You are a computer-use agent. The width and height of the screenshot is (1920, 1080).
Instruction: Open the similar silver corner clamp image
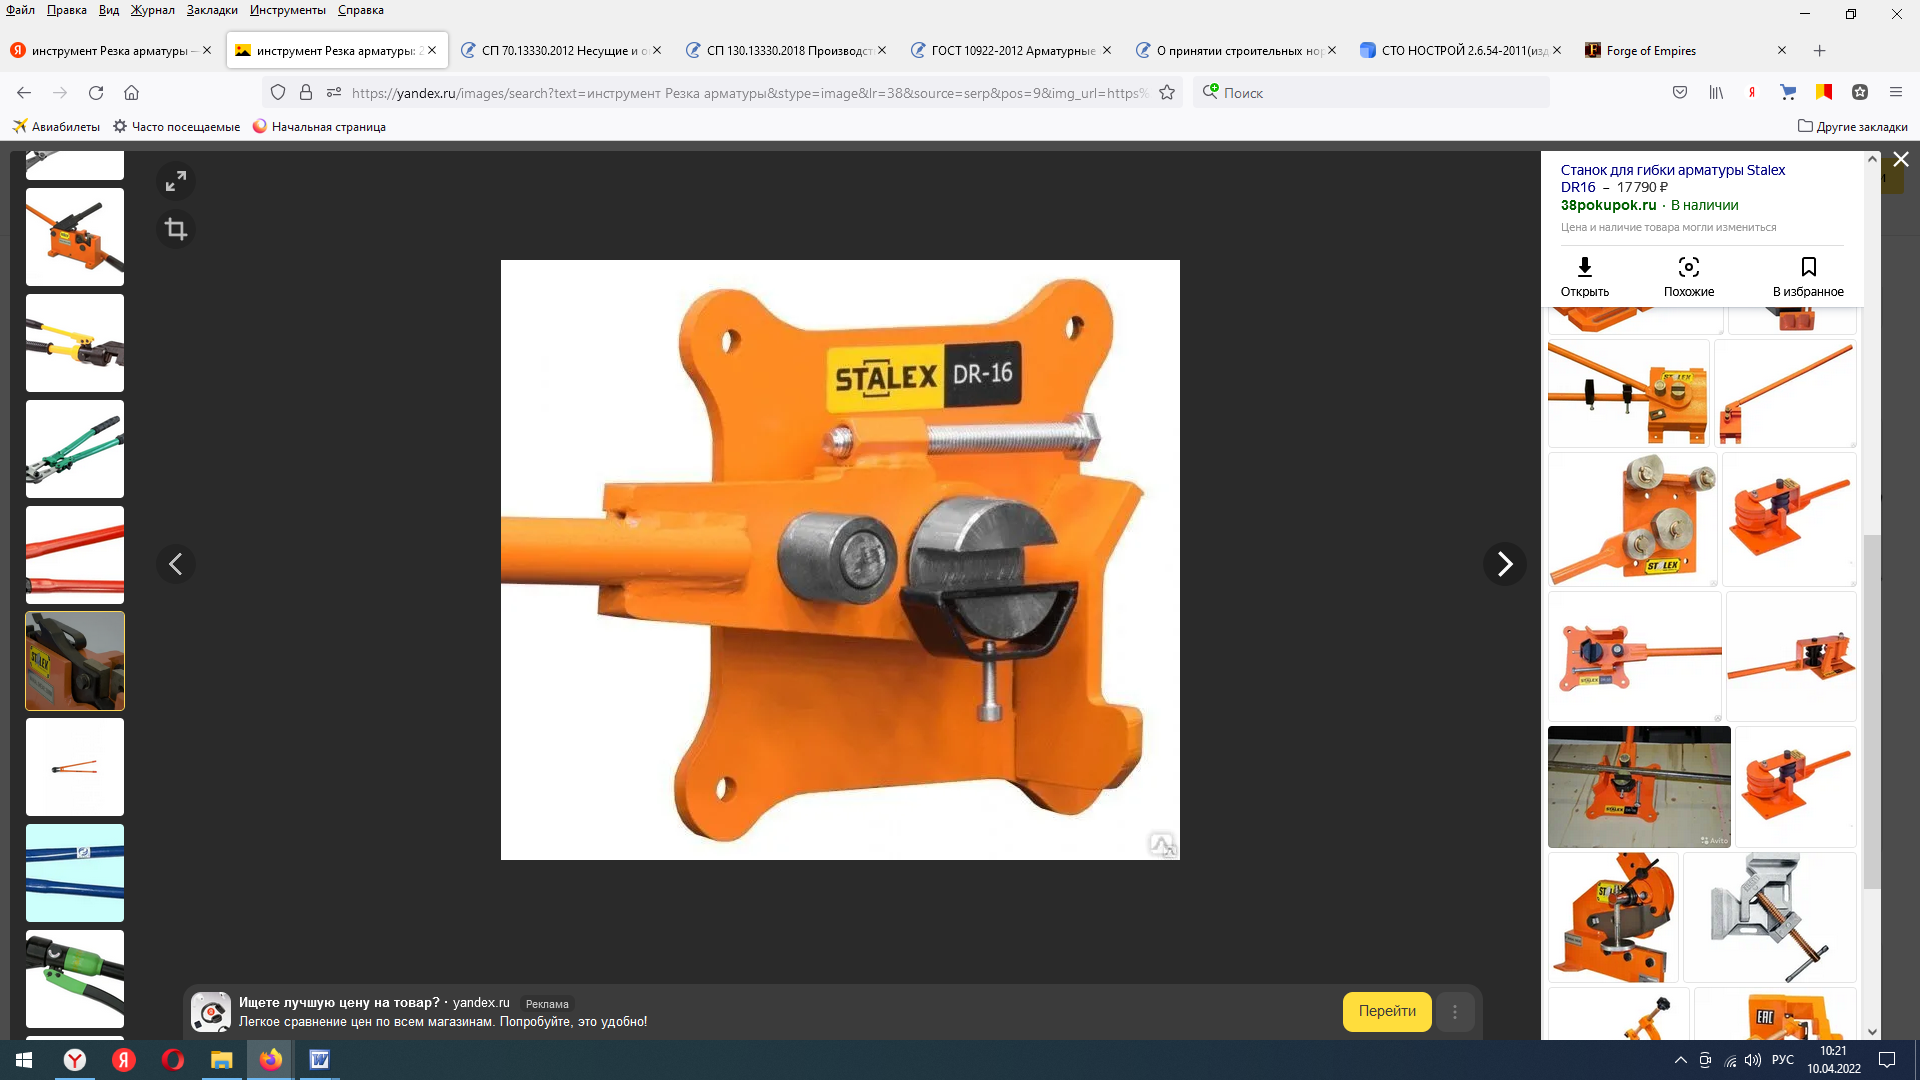click(x=1769, y=917)
